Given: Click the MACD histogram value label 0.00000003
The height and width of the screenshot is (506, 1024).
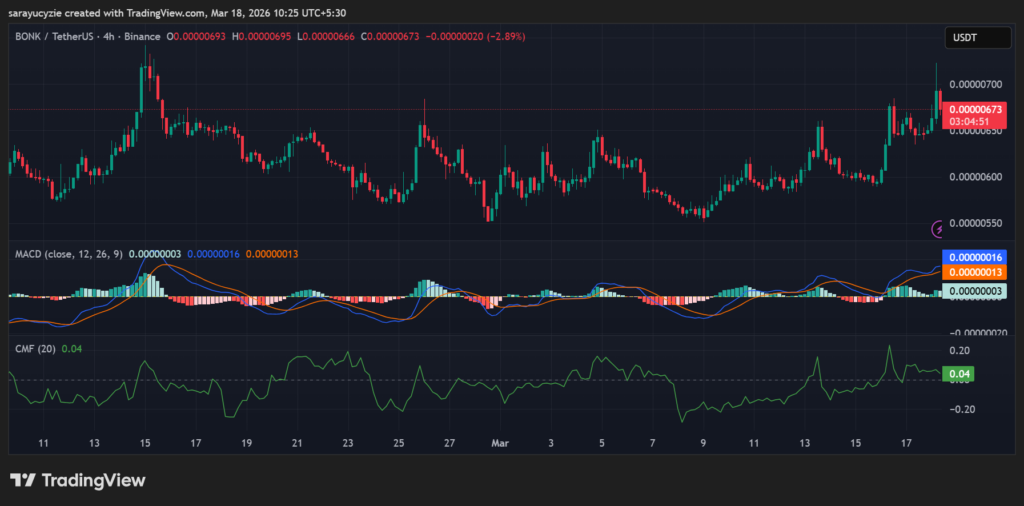Looking at the screenshot, I should (974, 291).
